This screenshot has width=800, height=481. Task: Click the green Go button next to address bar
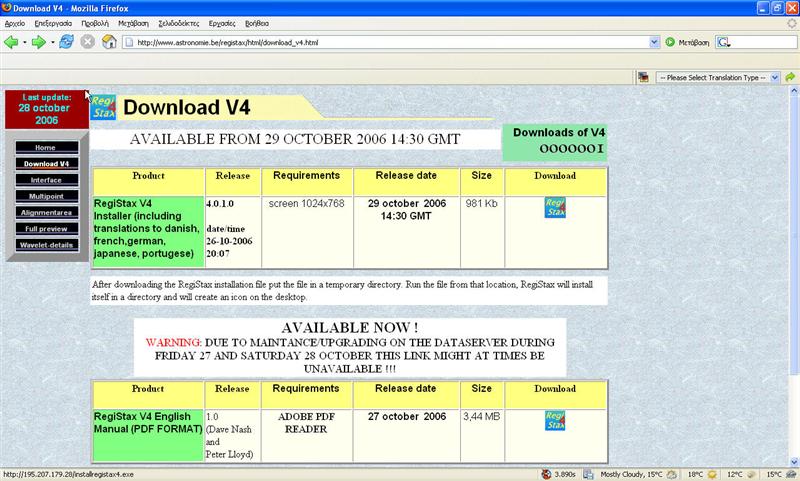(x=670, y=42)
